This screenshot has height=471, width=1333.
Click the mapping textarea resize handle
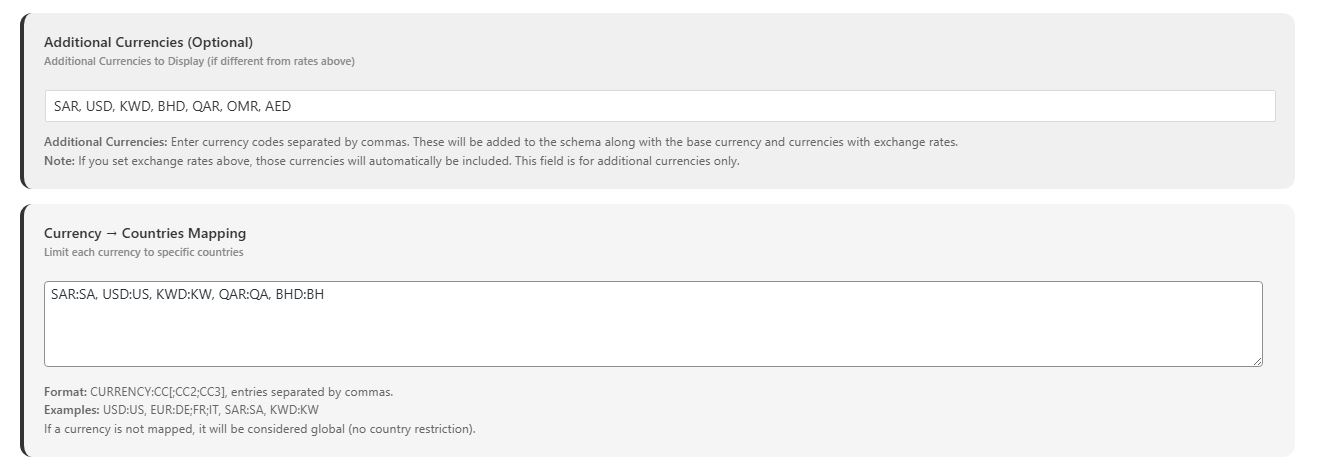[x=1256, y=360]
